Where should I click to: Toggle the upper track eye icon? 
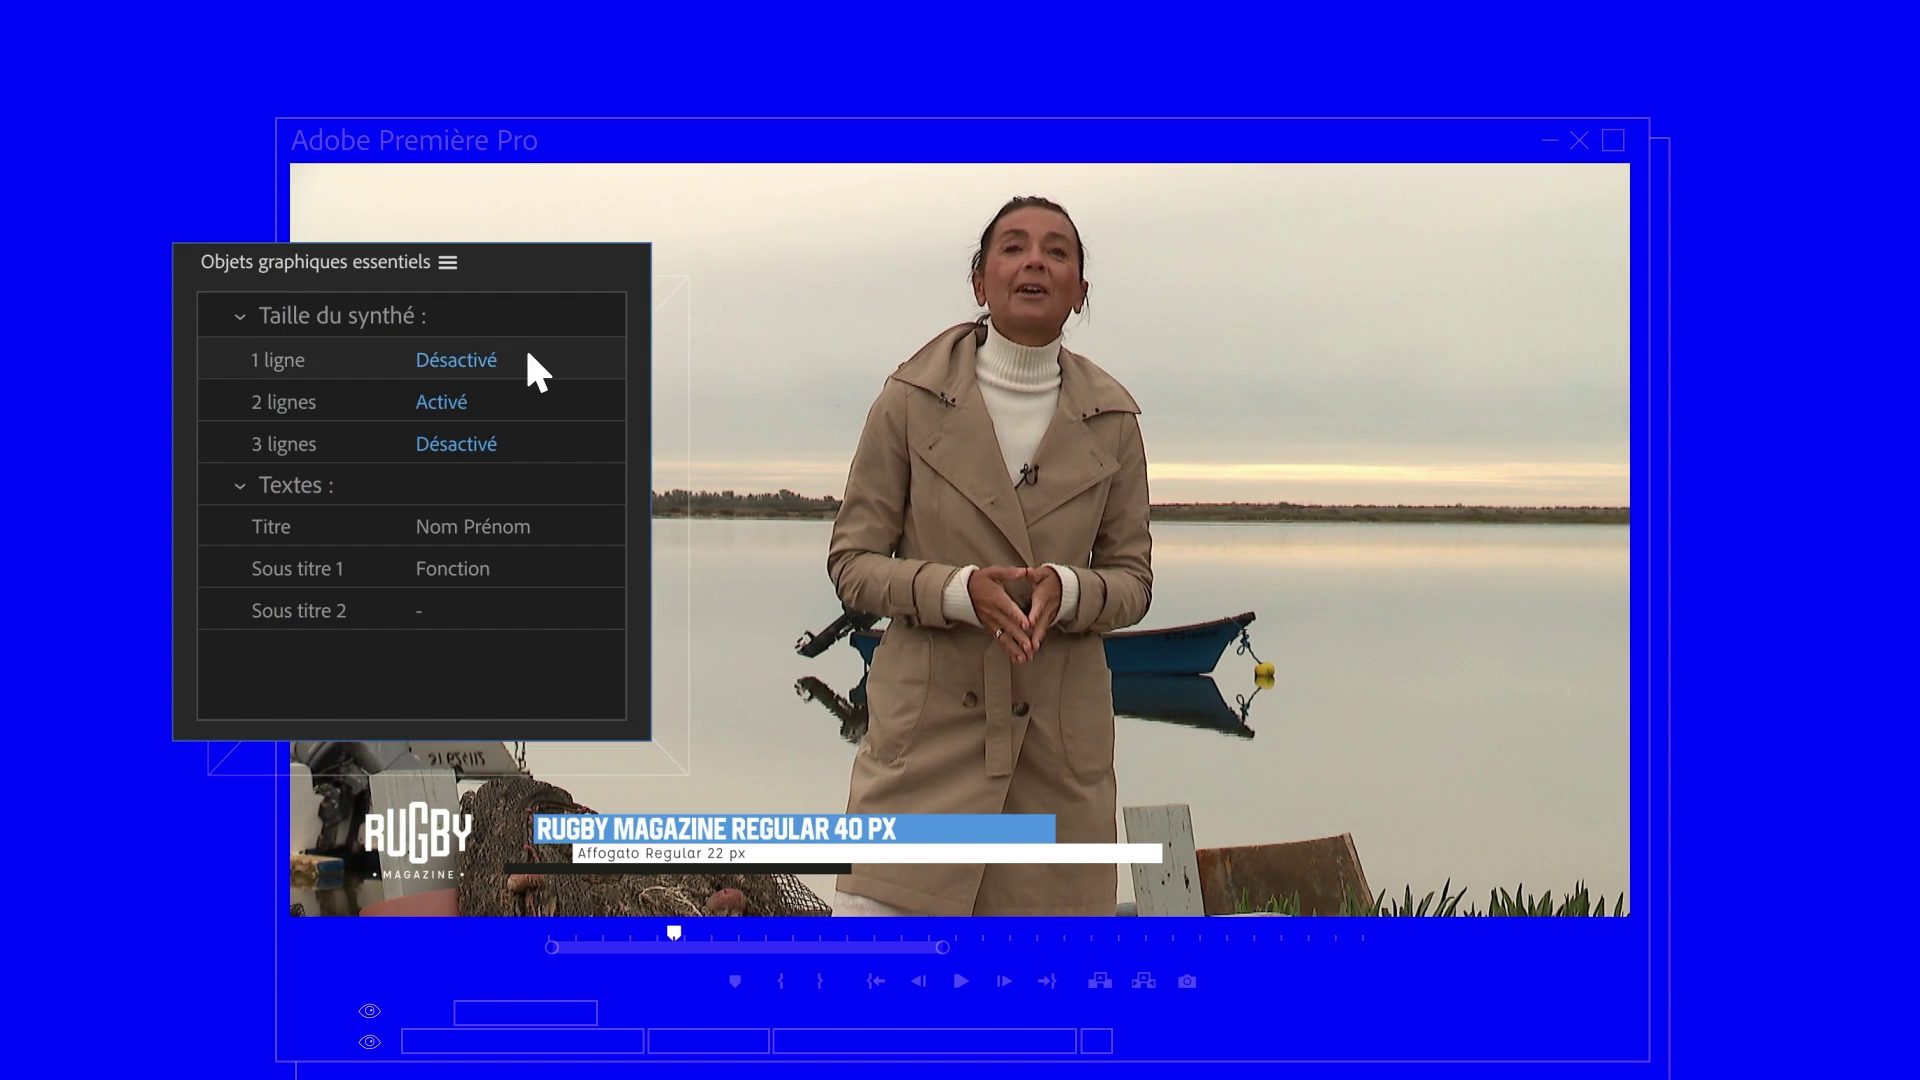pos(370,1011)
